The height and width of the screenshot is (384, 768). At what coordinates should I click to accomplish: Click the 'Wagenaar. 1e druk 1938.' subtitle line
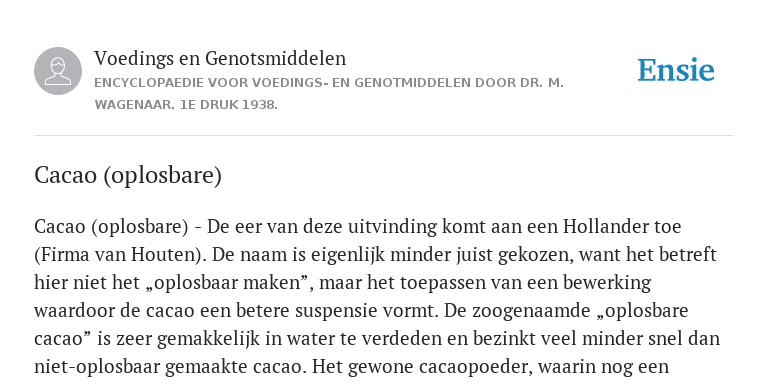pos(186,105)
